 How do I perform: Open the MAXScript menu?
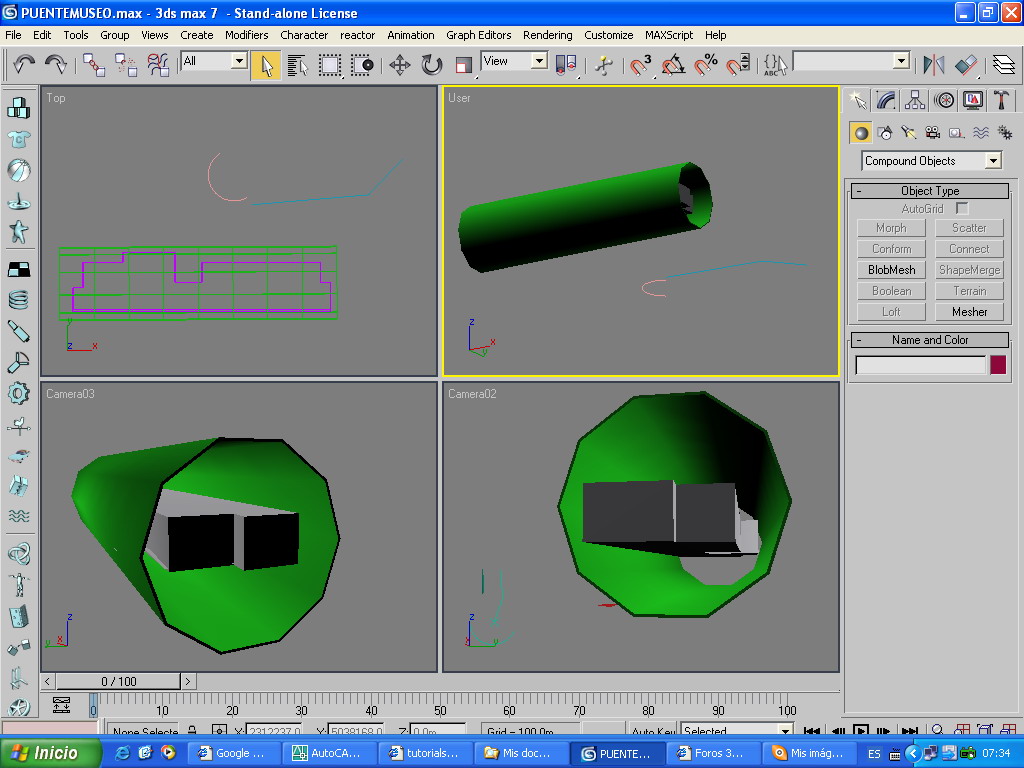click(x=669, y=35)
